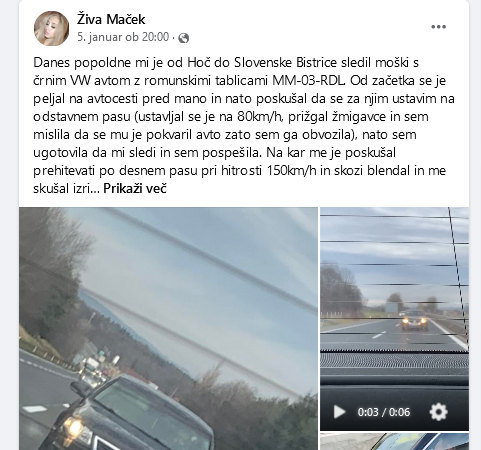Click headlights of following car in video
This screenshot has width=481, height=450.
(x=414, y=321)
